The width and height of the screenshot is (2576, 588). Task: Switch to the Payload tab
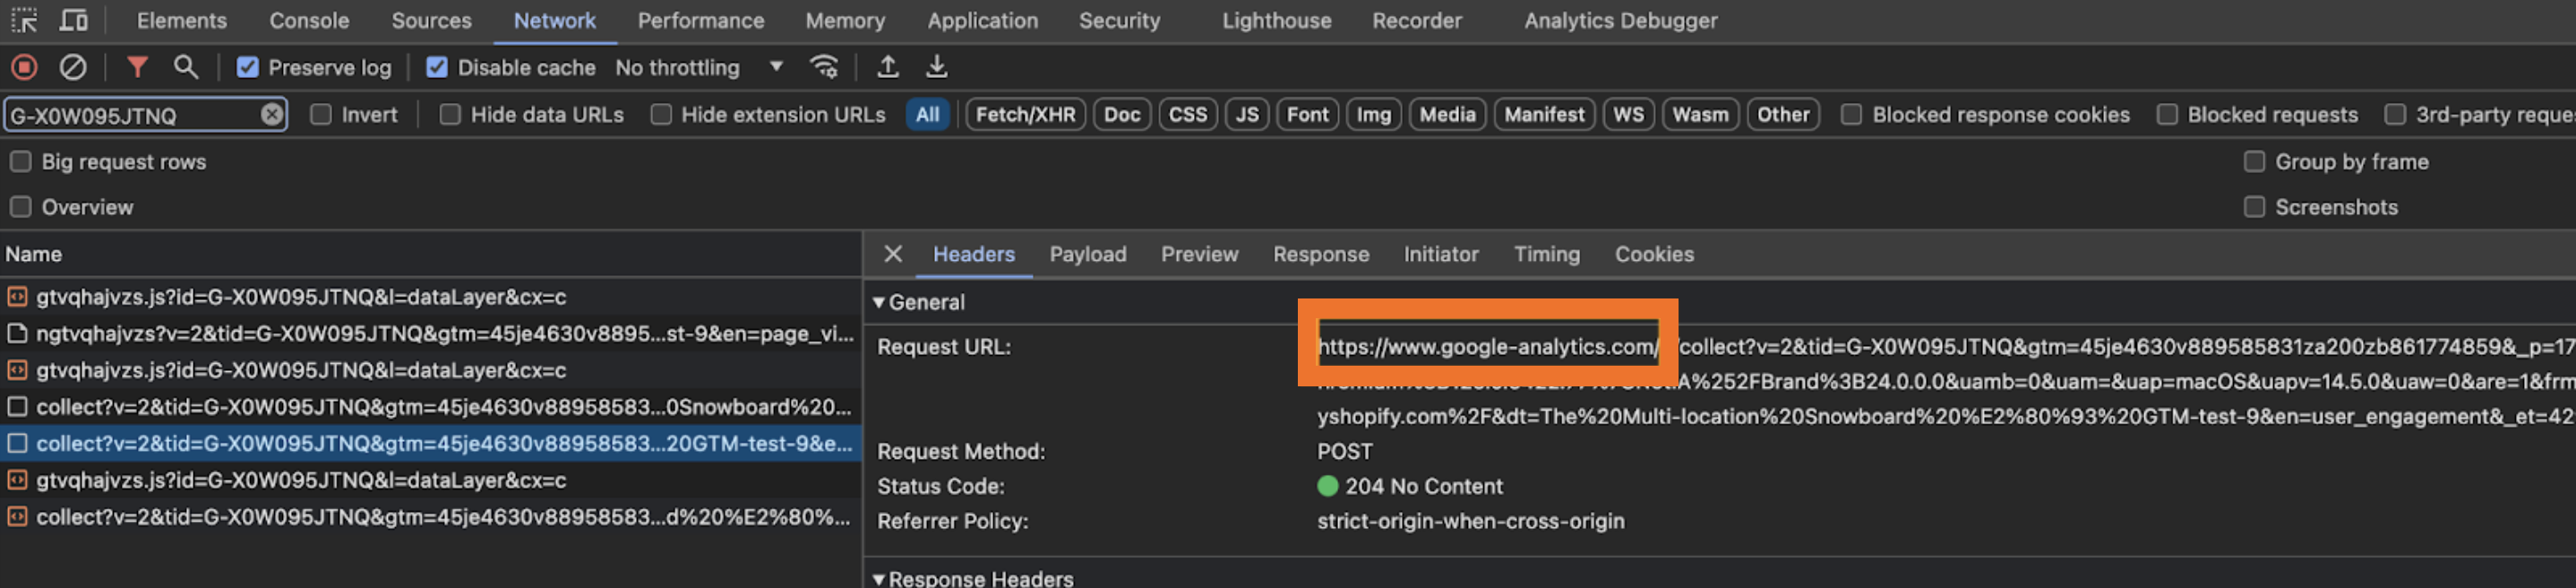click(1088, 254)
